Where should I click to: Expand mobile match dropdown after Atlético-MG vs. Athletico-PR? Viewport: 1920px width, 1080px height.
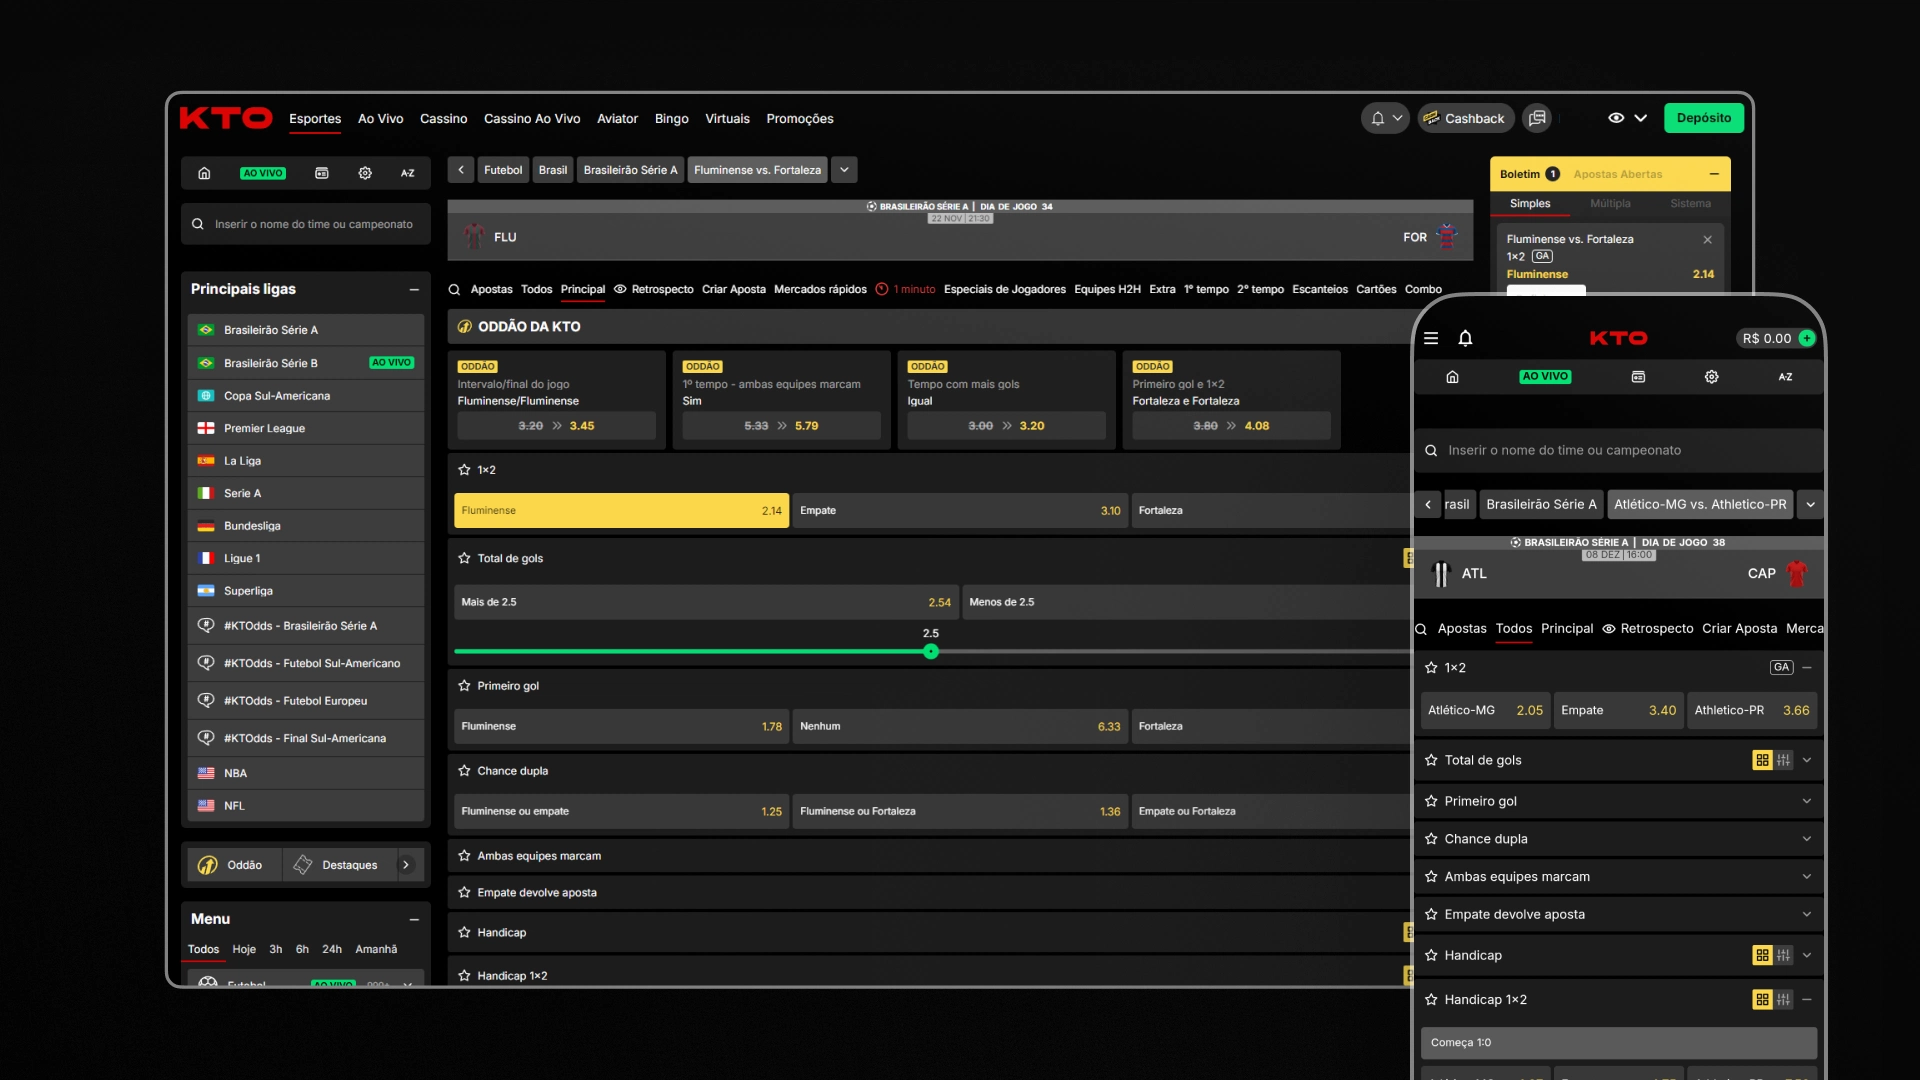(x=1810, y=505)
